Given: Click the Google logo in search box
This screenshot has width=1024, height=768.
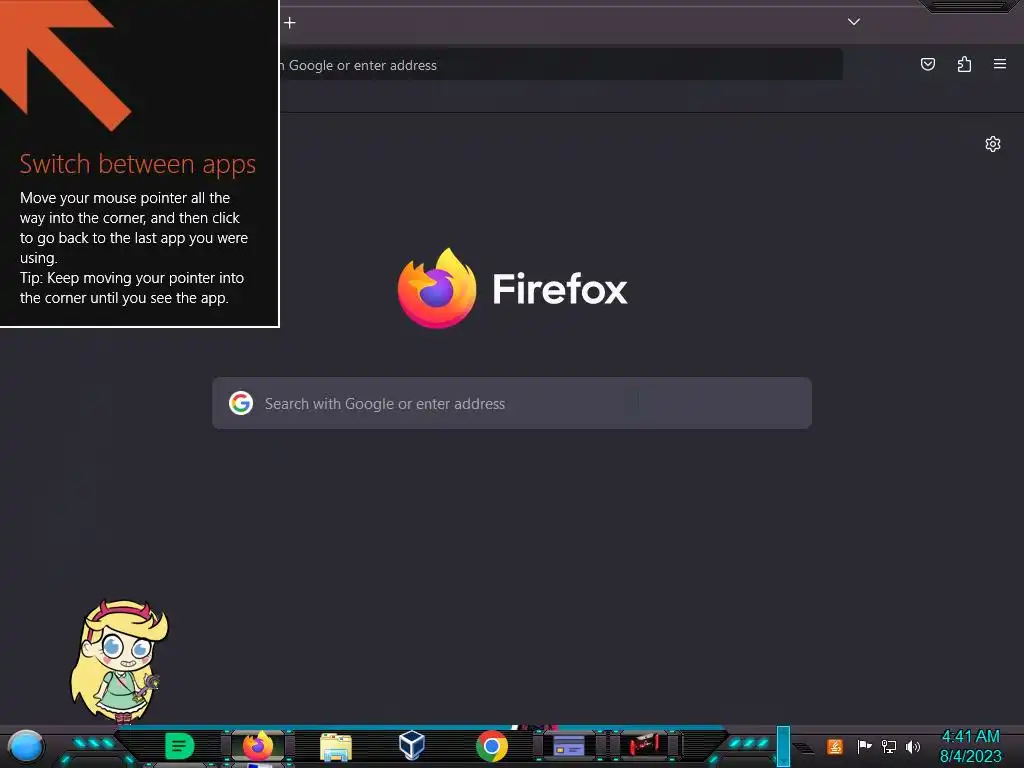Looking at the screenshot, I should (241, 403).
